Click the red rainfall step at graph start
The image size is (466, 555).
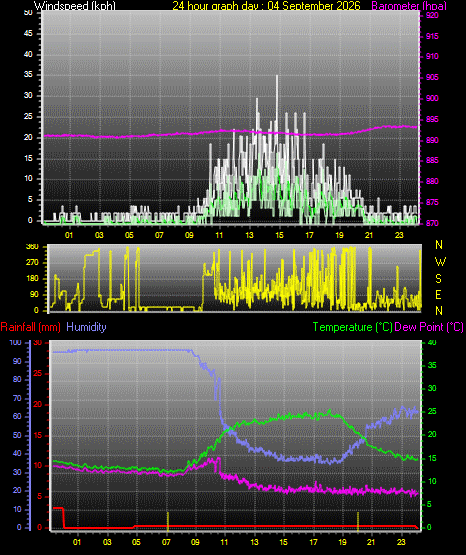pyautogui.click(x=59, y=517)
